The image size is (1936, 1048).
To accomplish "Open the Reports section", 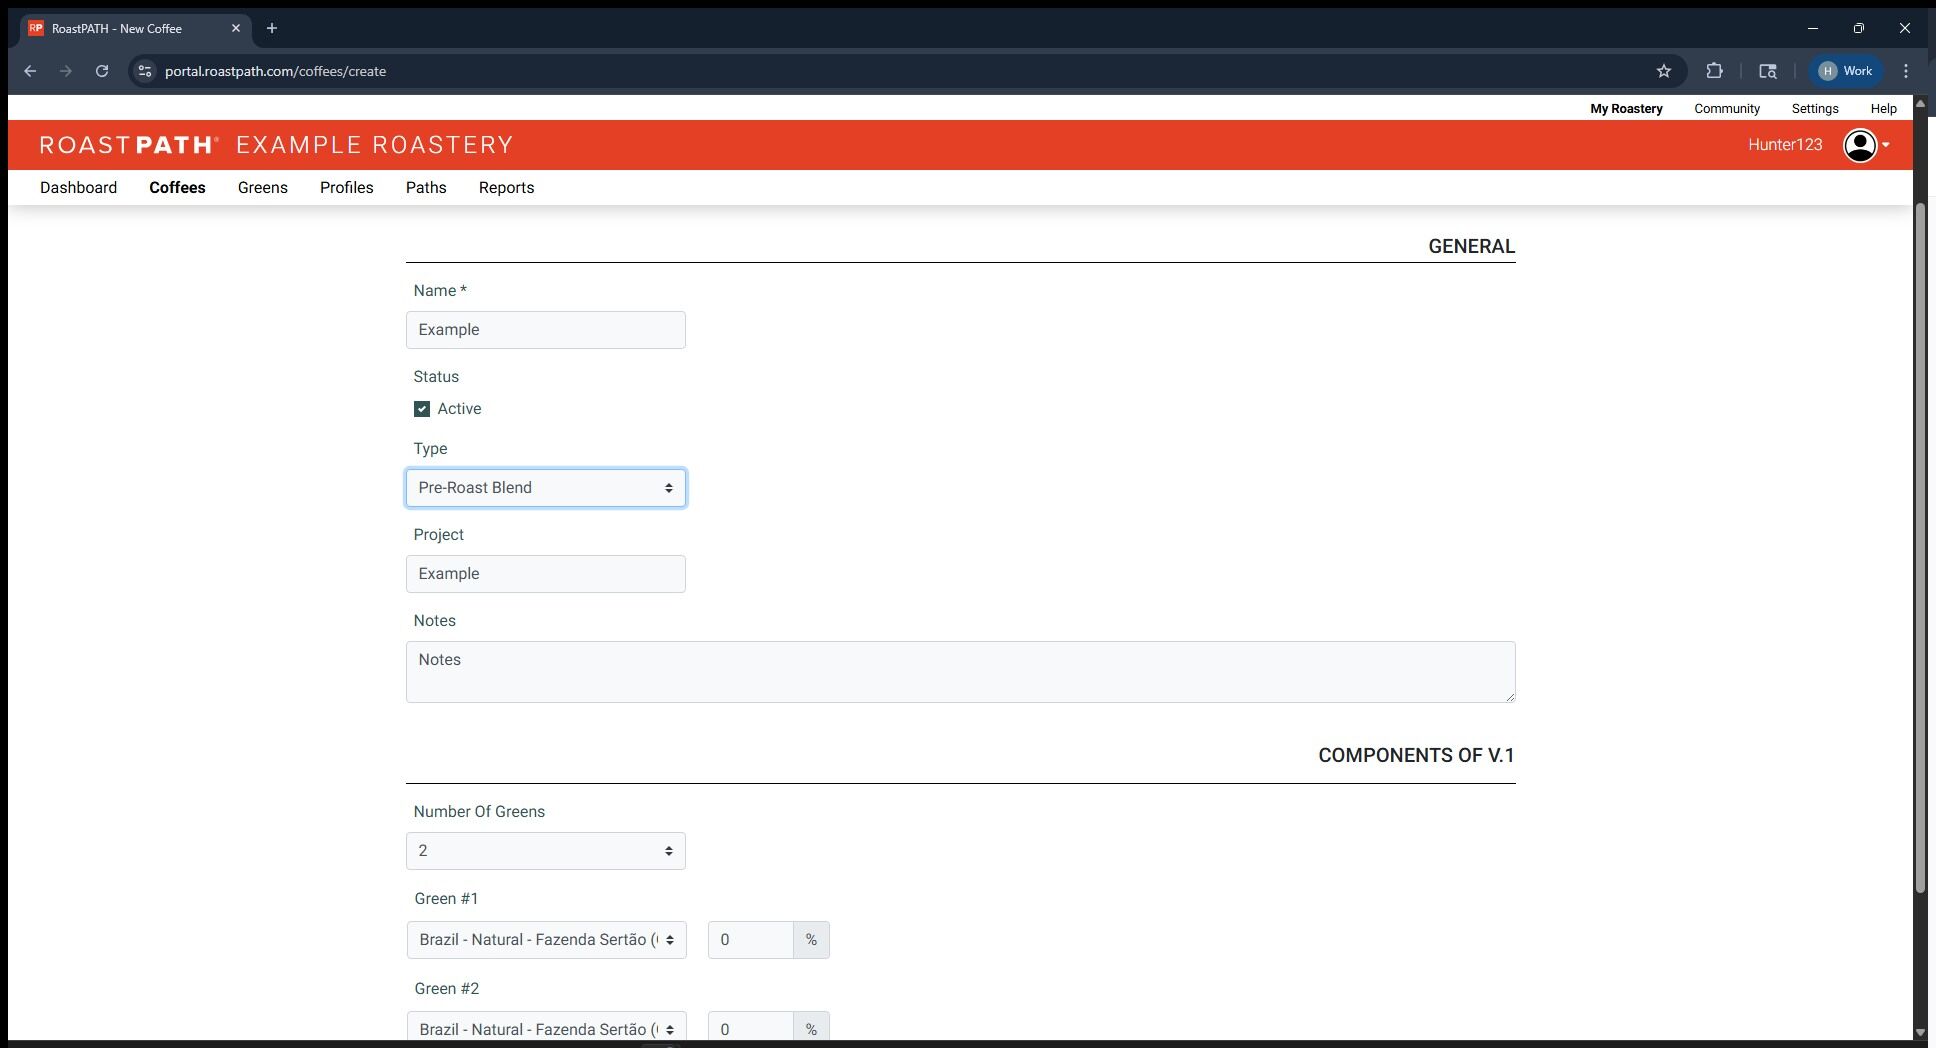I will [506, 188].
